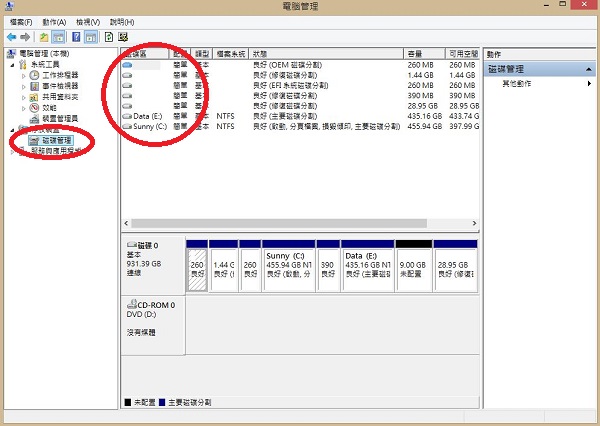The image size is (600, 426).
Task: Open the 其他動作 submenu arrow
Action: click(x=589, y=83)
